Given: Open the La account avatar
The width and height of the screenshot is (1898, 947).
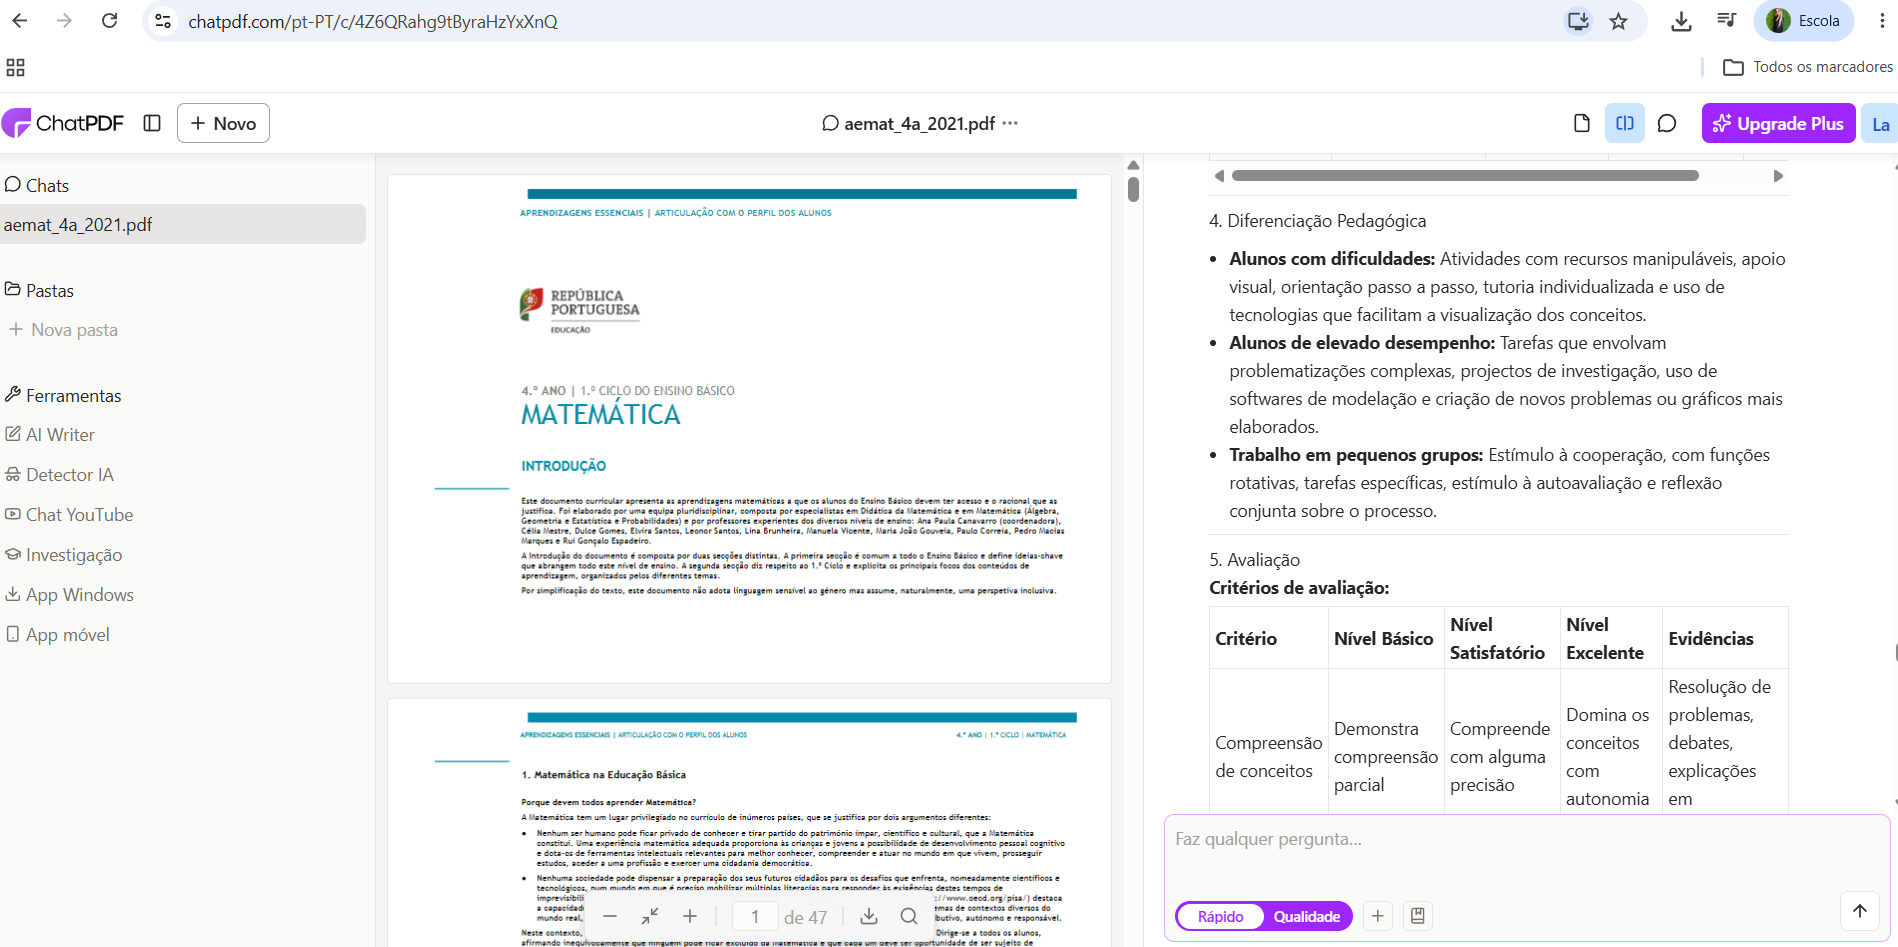Looking at the screenshot, I should click(1880, 124).
